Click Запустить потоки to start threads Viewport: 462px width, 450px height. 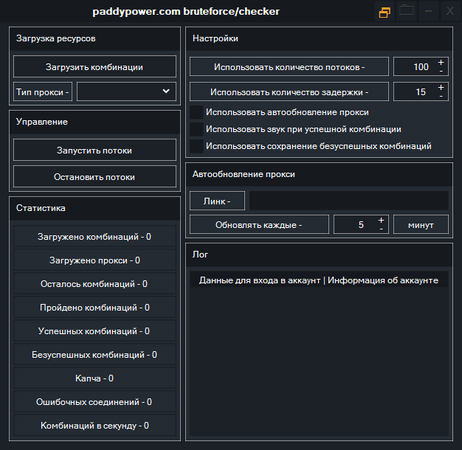coord(95,150)
